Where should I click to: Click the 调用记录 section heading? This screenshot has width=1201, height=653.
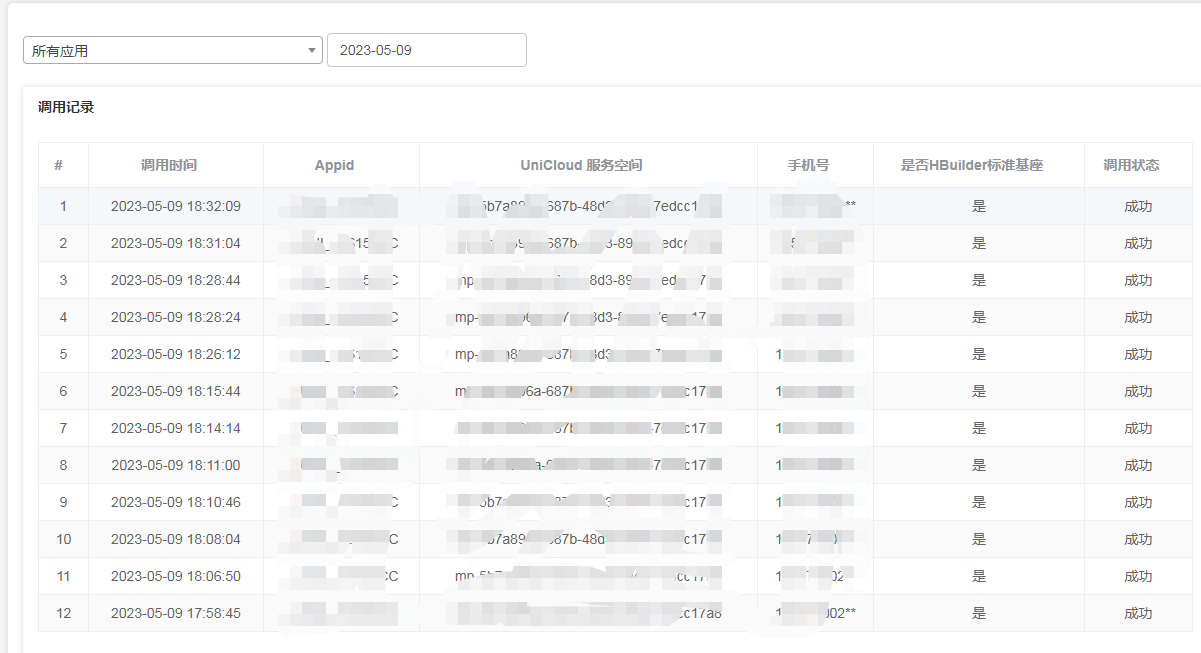pos(66,107)
